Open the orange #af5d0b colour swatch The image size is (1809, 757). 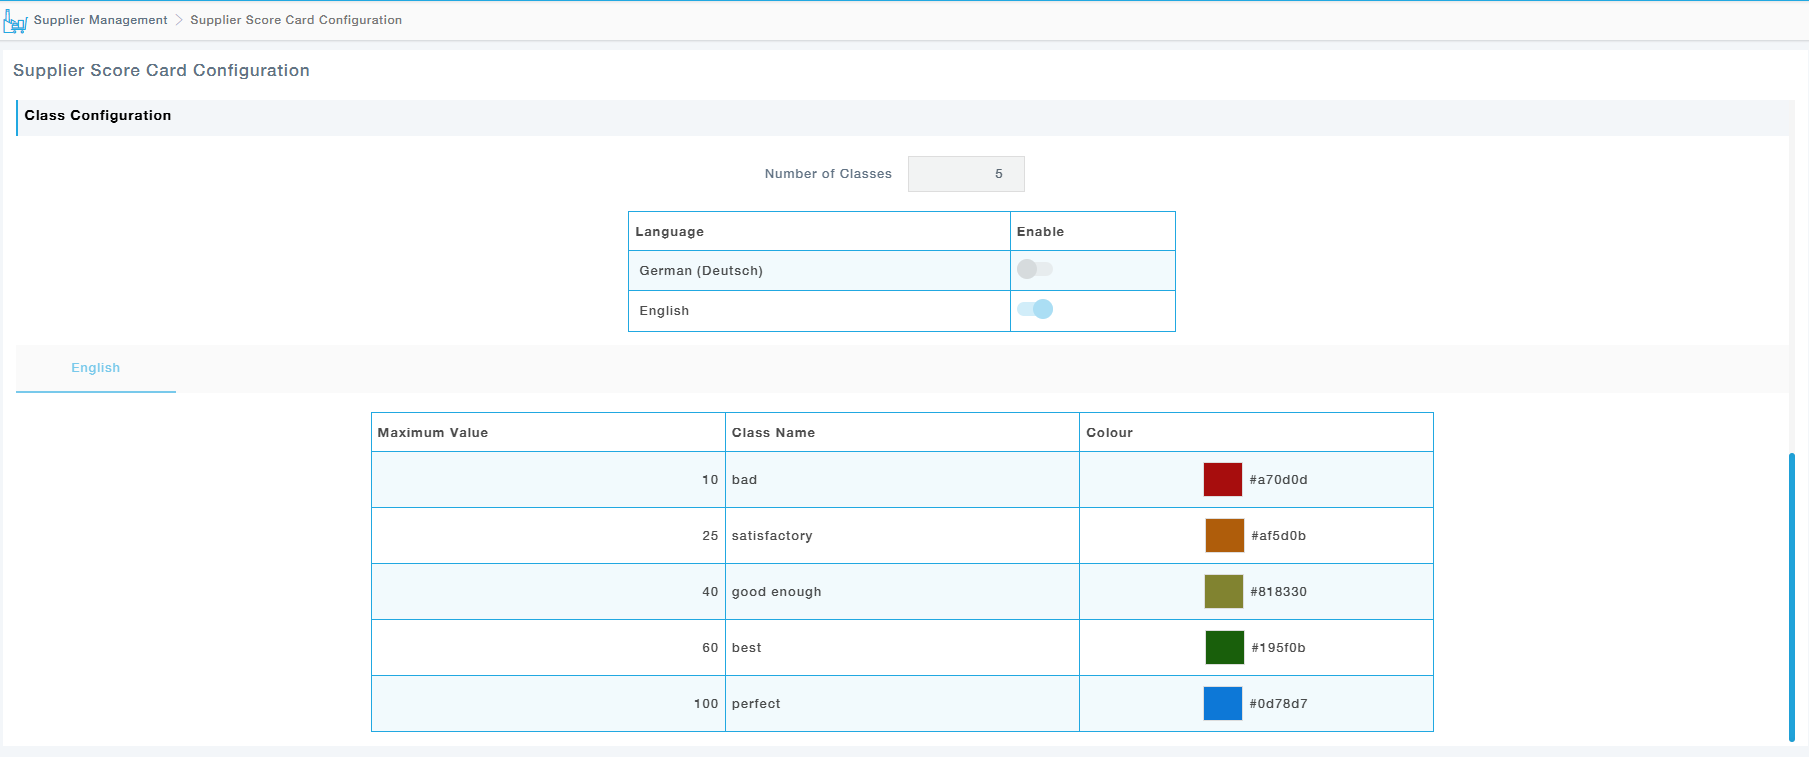point(1224,536)
